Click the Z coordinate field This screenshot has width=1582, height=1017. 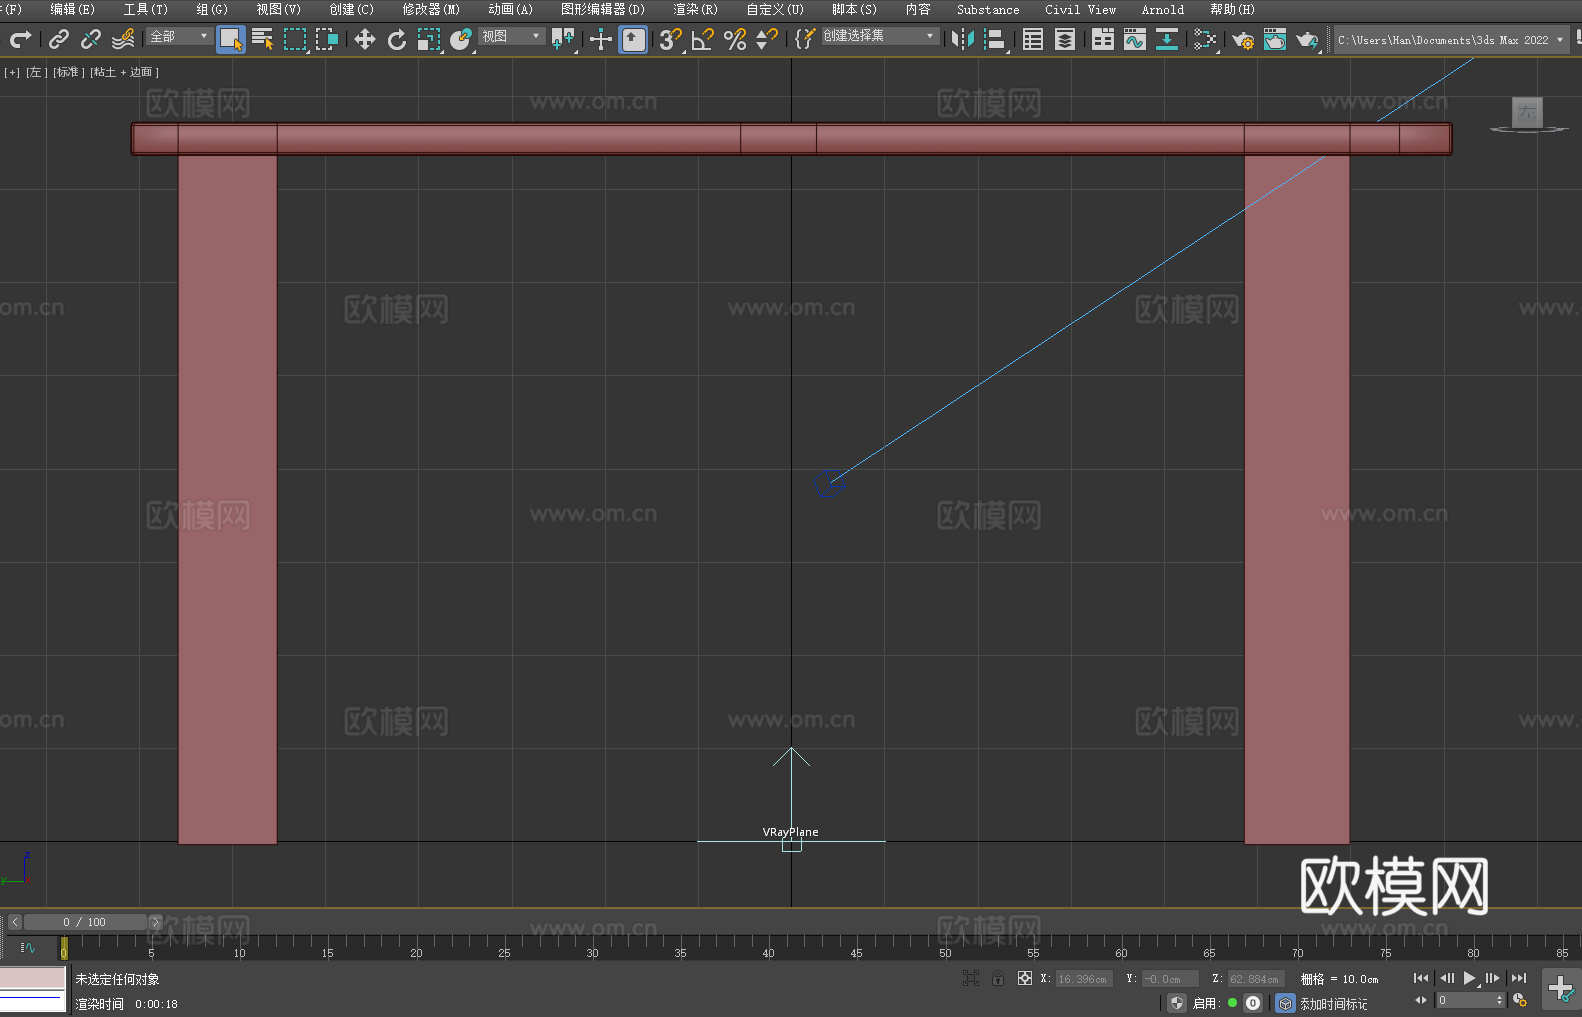click(x=1255, y=979)
